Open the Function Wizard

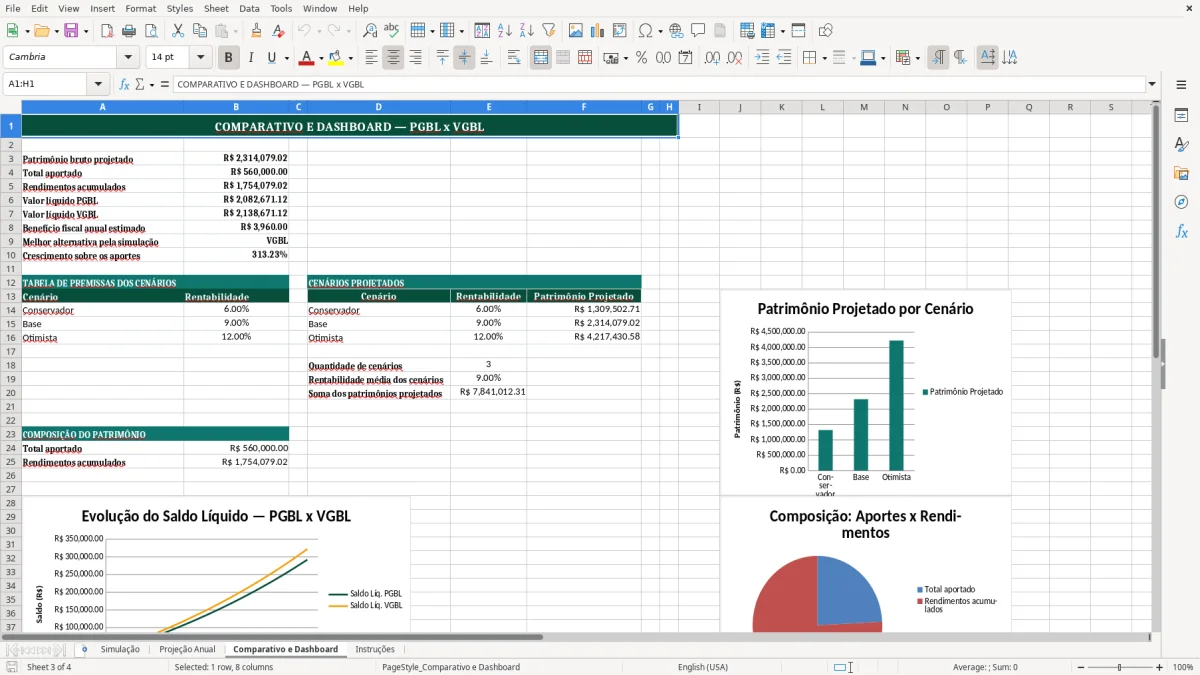[x=125, y=85]
